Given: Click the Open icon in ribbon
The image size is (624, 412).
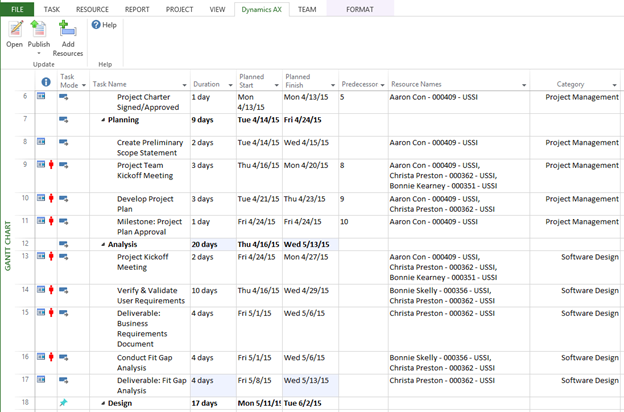Looking at the screenshot, I should click(14, 30).
